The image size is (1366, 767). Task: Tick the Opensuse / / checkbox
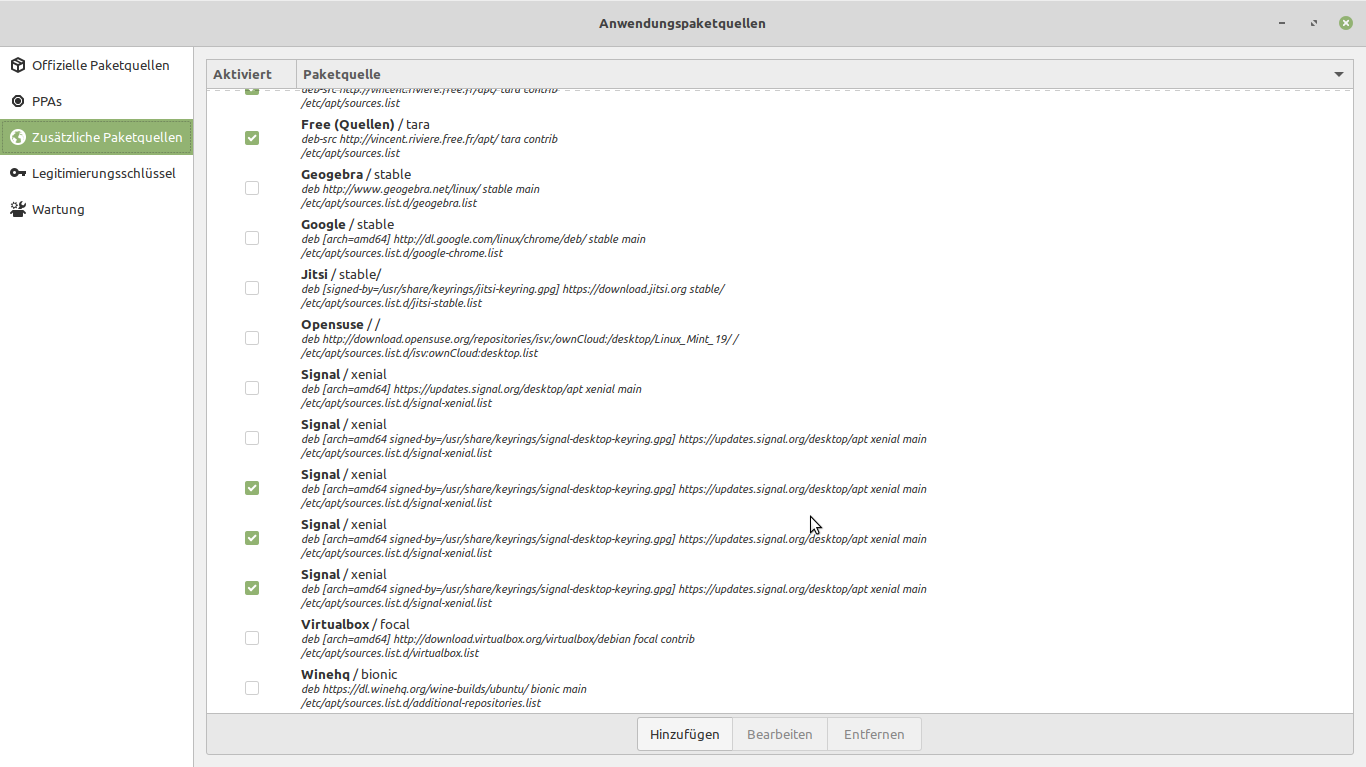pyautogui.click(x=252, y=338)
